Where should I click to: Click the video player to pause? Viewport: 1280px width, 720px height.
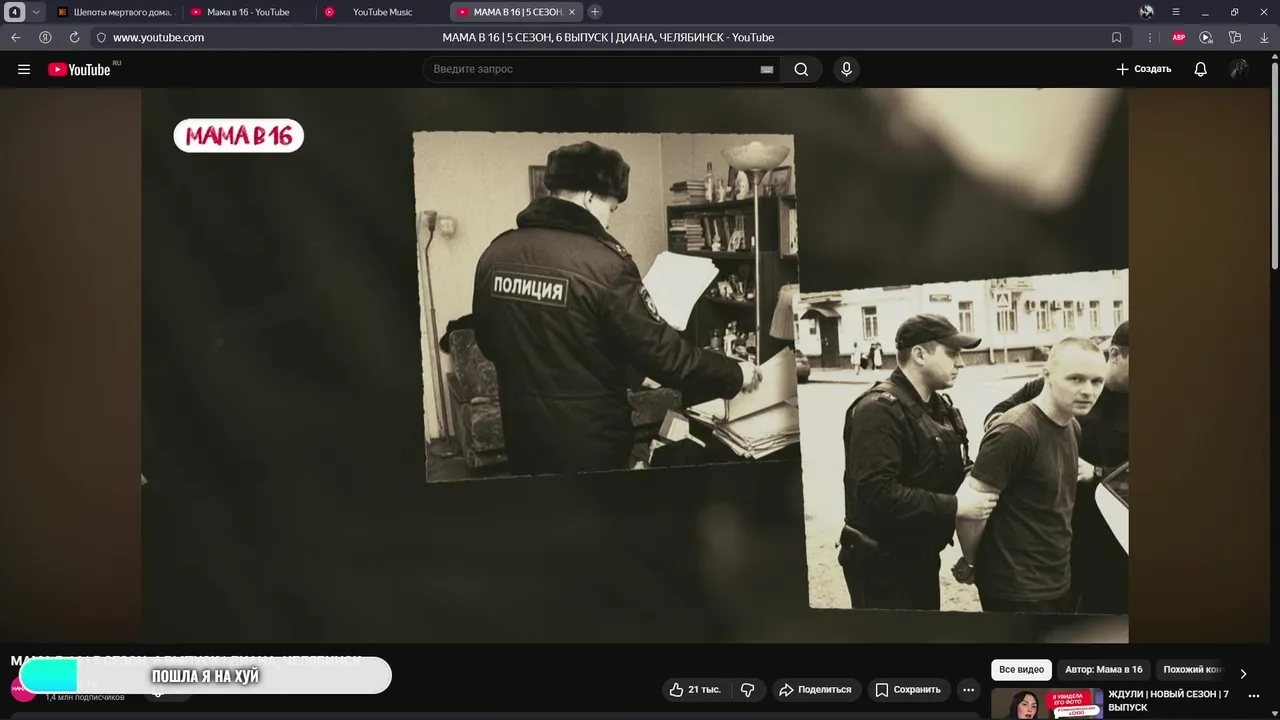pos(634,365)
